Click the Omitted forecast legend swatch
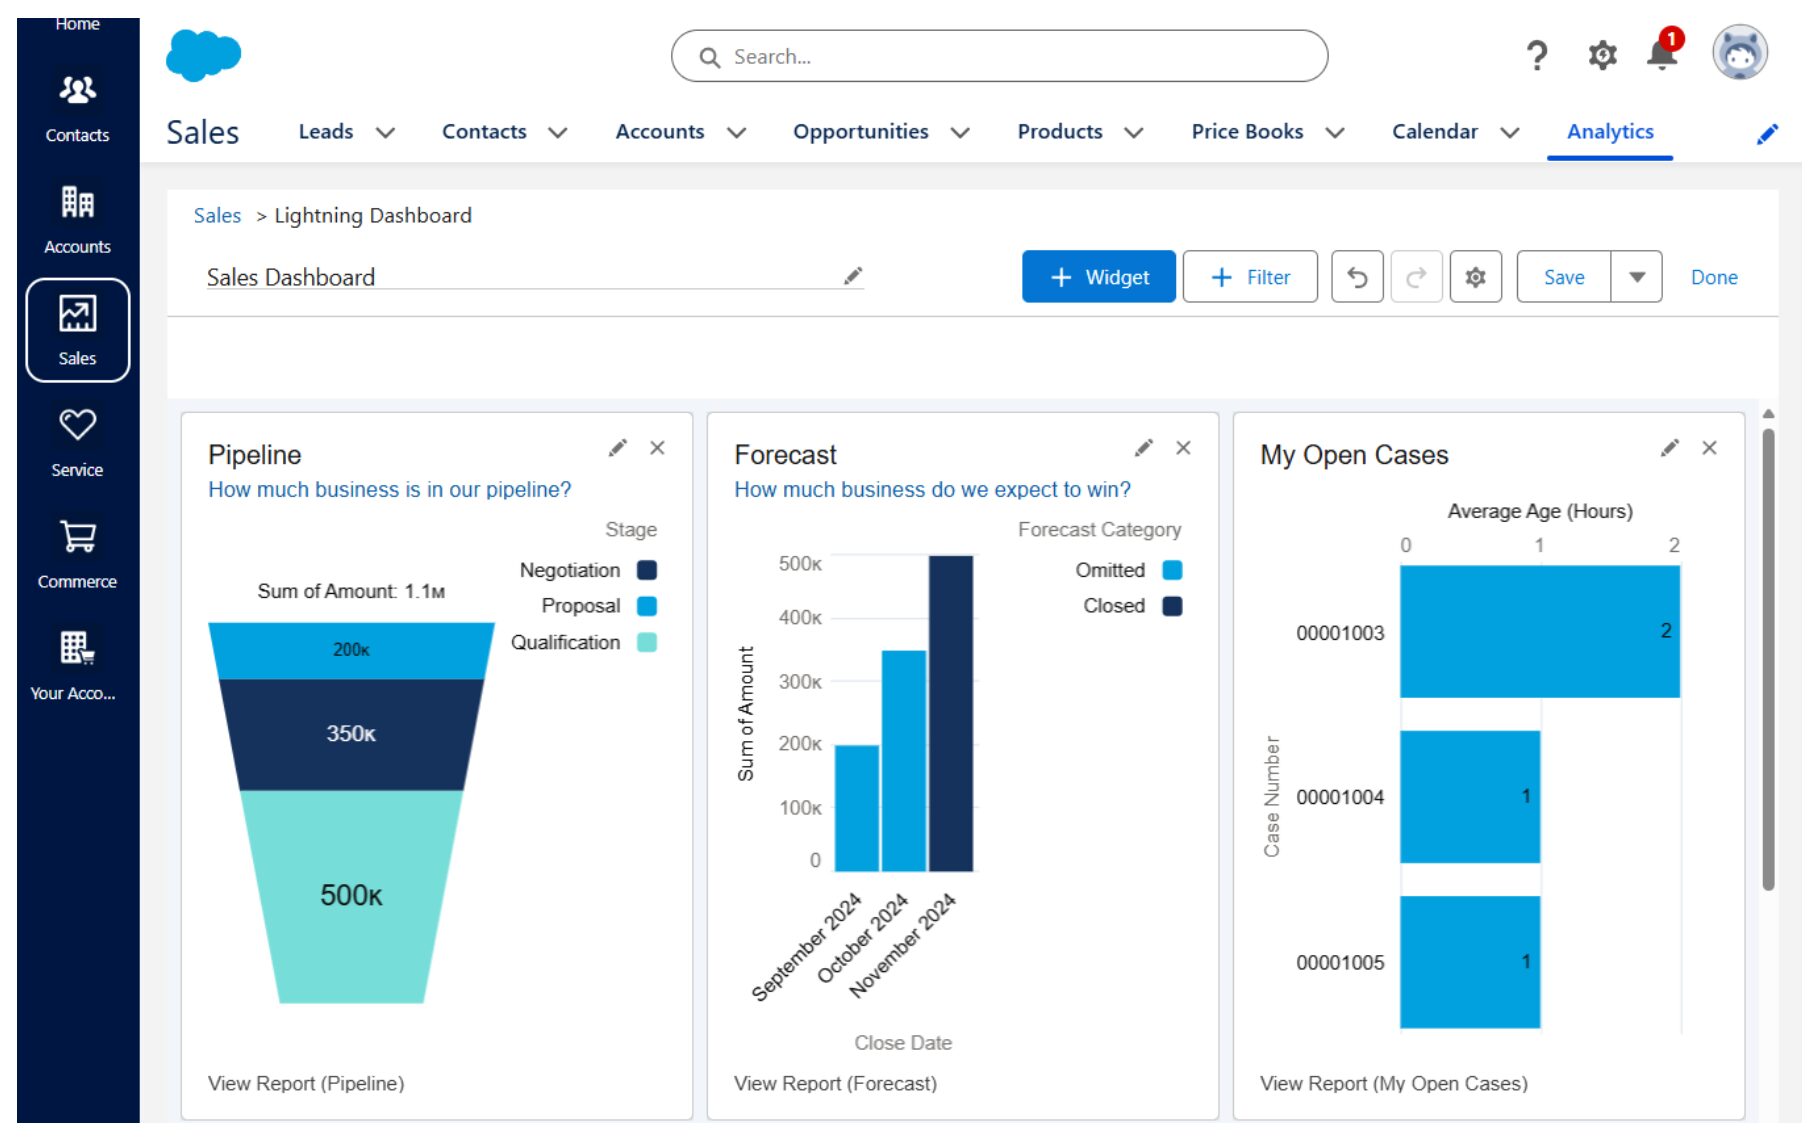 (1172, 570)
